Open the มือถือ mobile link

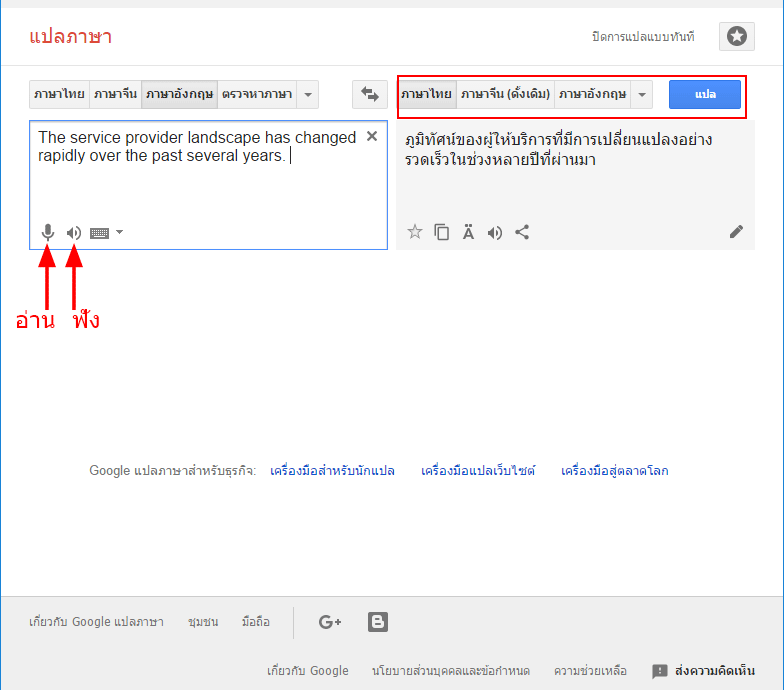point(256,622)
